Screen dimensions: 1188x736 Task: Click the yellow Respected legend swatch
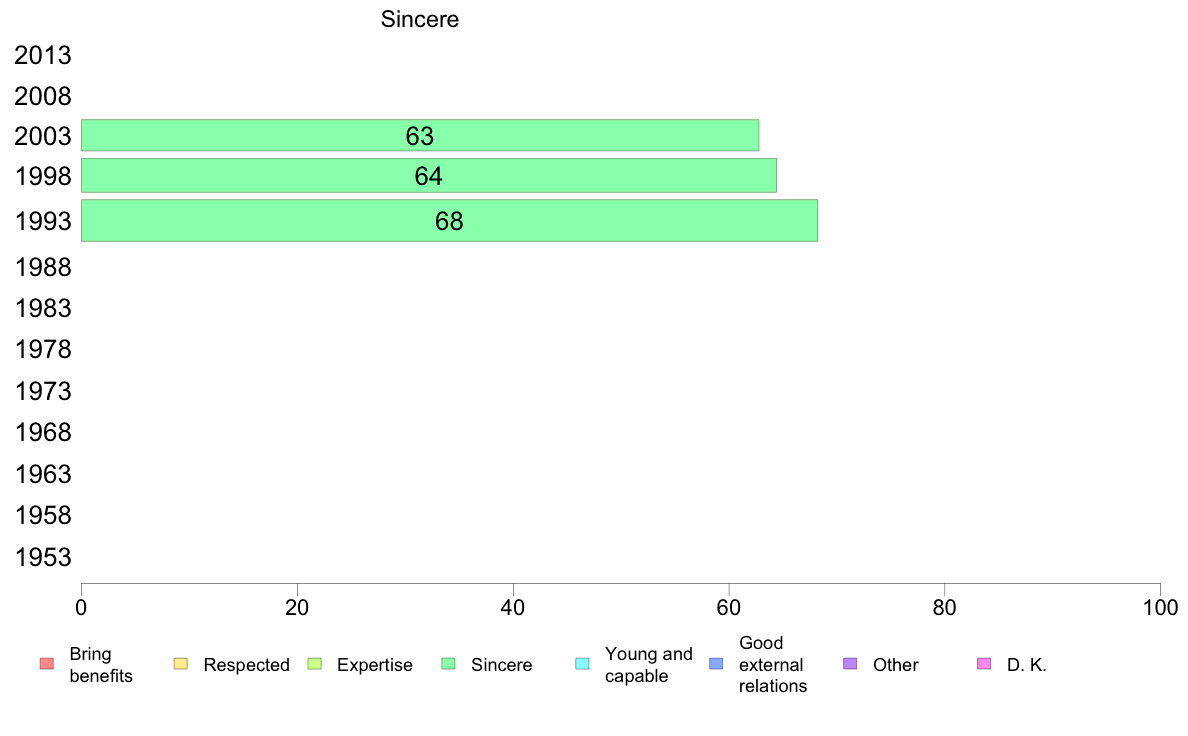180,664
